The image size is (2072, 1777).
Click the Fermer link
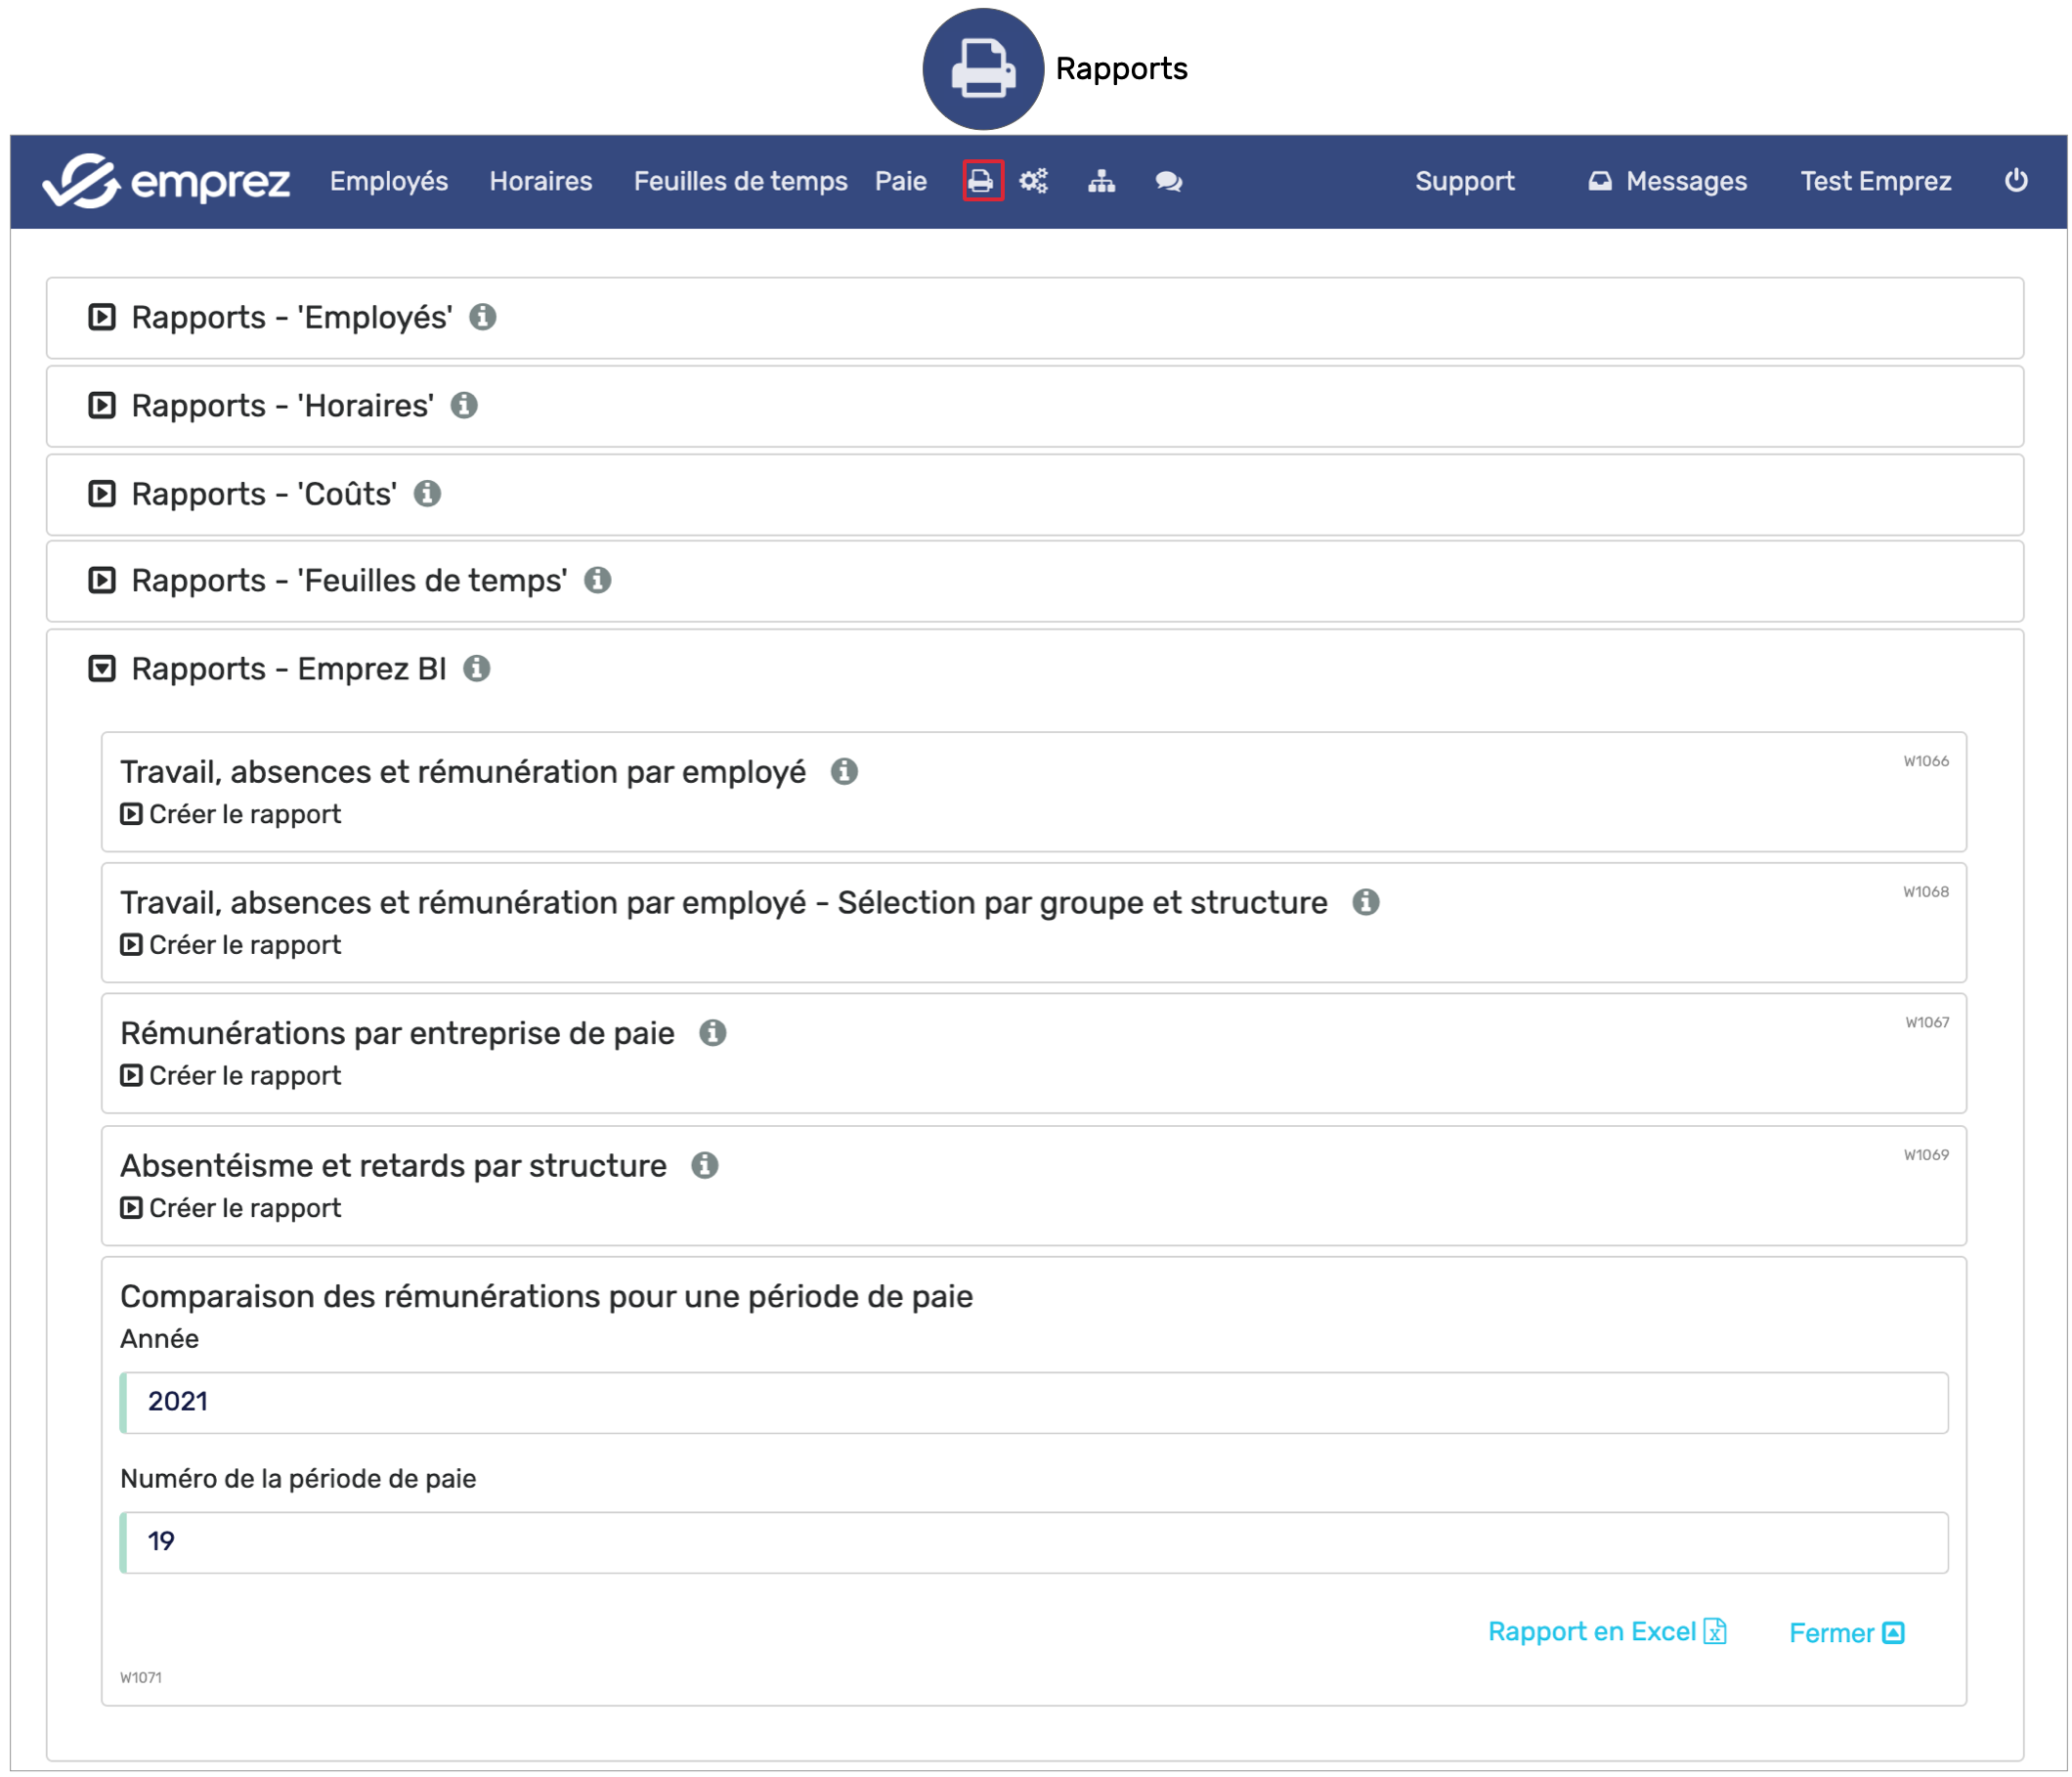1846,1634
